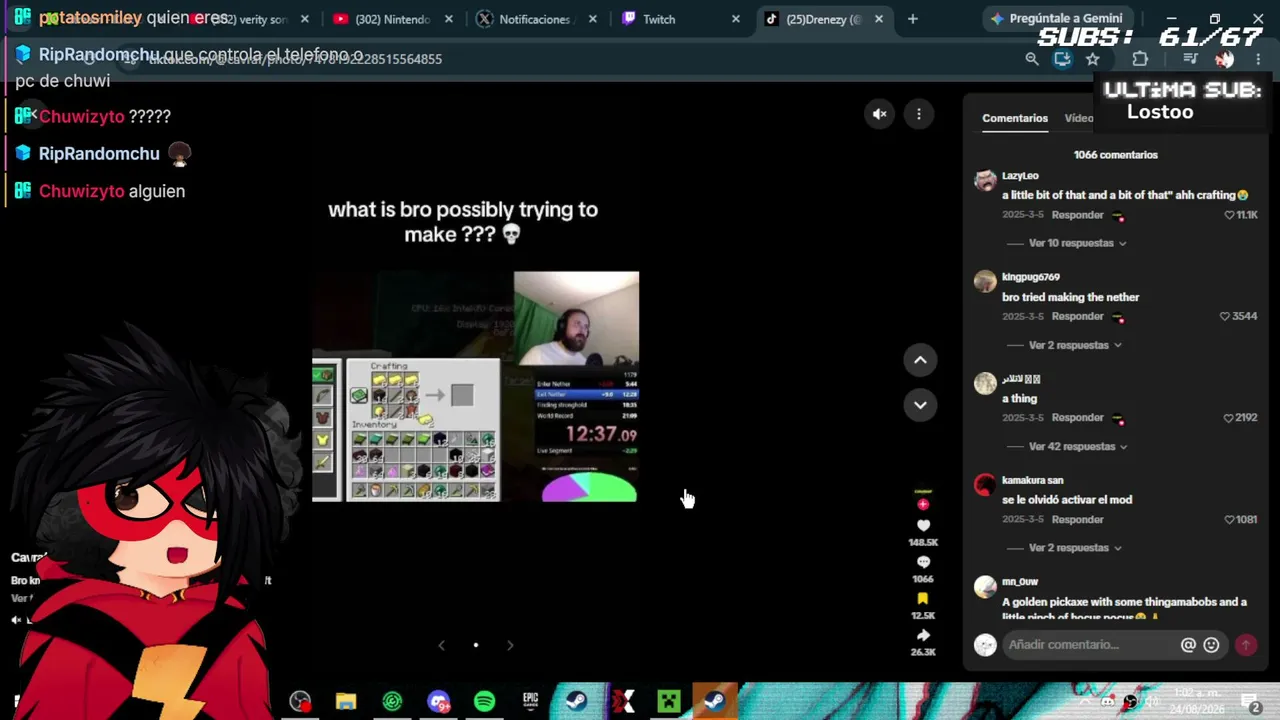
Task: Open the active Steam window in taskbar
Action: tap(714, 701)
